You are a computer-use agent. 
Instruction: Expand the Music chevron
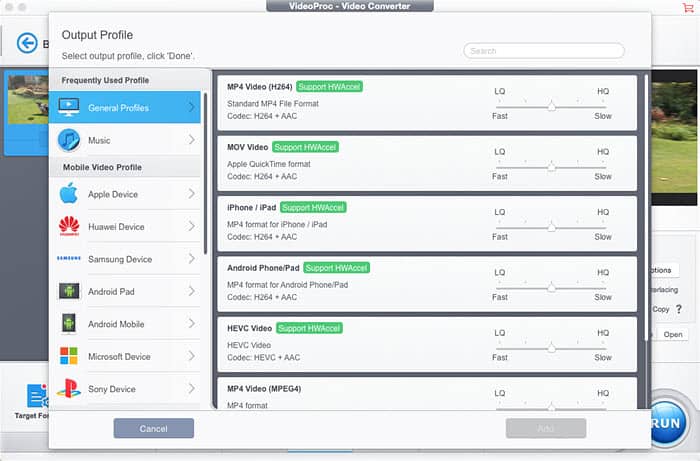point(192,140)
